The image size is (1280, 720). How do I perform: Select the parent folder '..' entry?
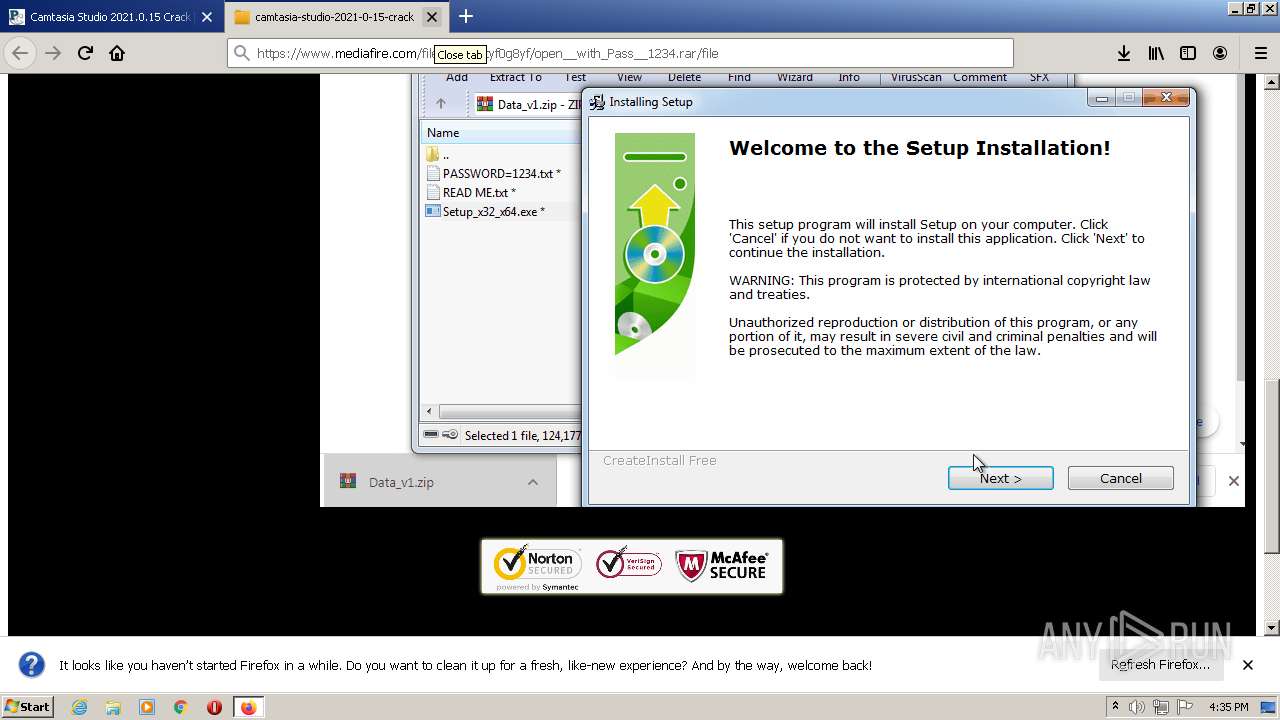(438, 154)
